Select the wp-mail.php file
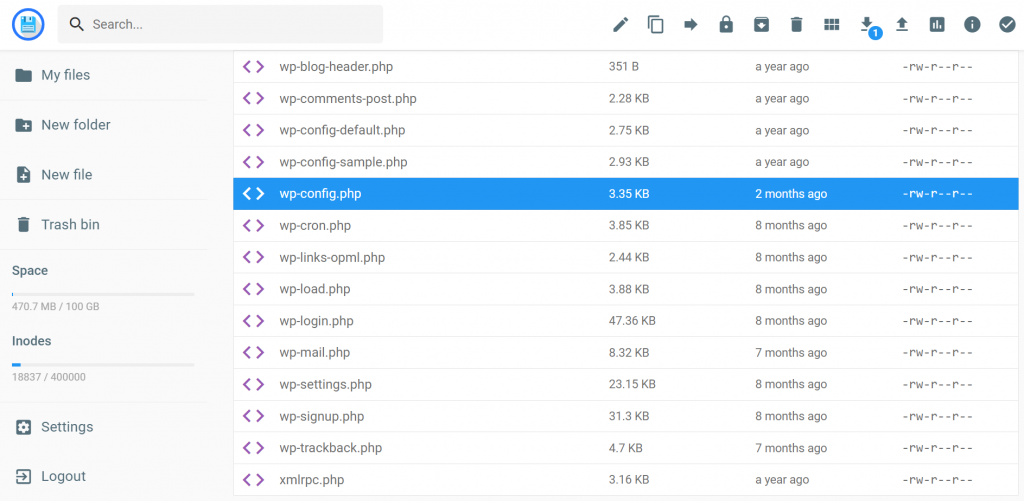The height and width of the screenshot is (501, 1024). pyautogui.click(x=626, y=353)
